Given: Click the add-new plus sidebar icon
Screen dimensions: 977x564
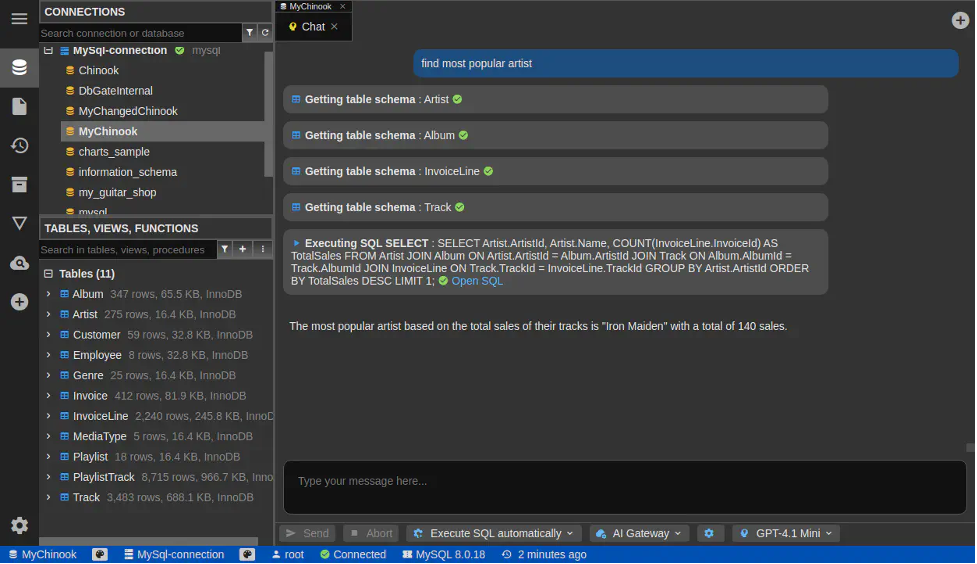Looking at the screenshot, I should click(19, 302).
